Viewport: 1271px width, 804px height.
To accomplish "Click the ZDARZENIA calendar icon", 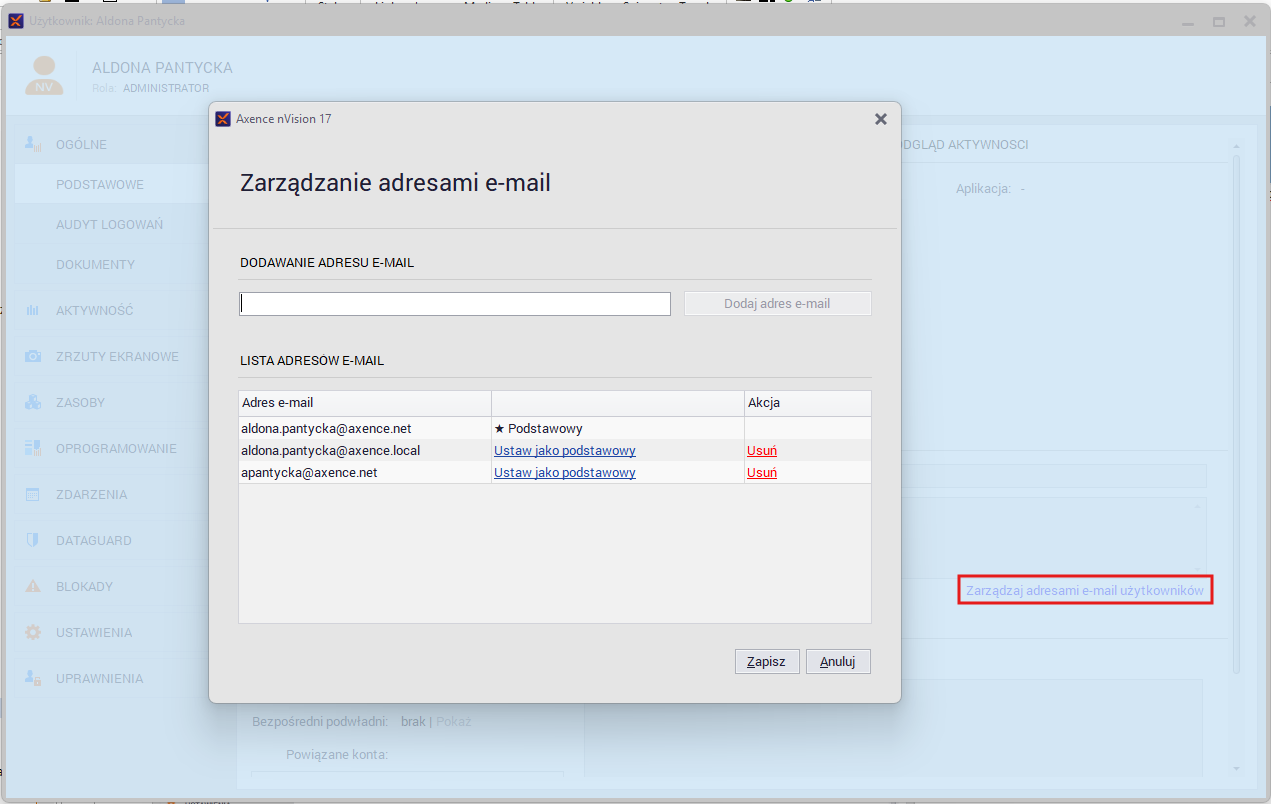I will click(33, 495).
